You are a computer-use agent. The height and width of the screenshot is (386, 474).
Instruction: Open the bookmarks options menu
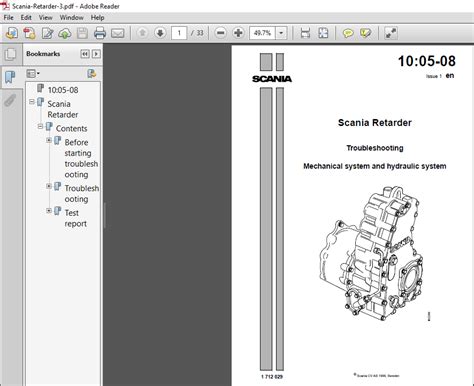[33, 73]
